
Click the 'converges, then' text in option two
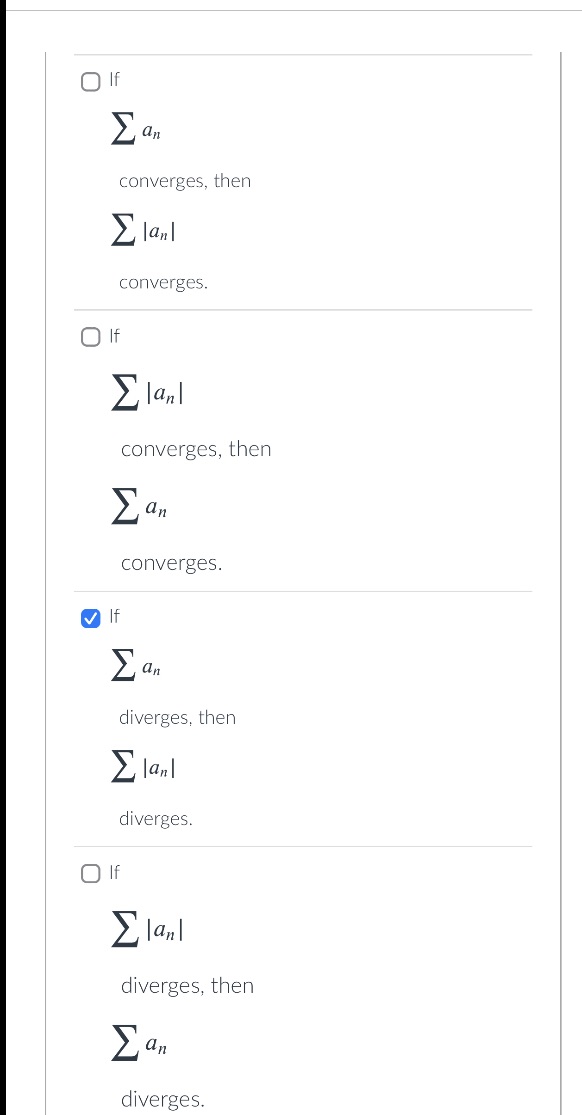click(x=195, y=449)
